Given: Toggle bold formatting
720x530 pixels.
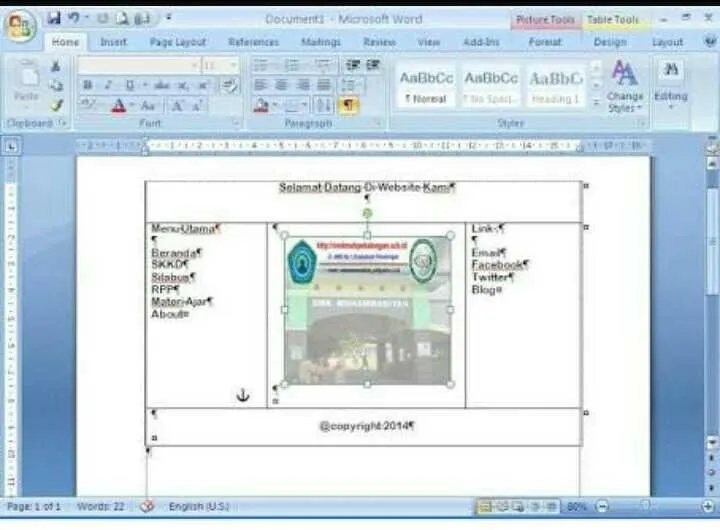Looking at the screenshot, I should [87, 85].
